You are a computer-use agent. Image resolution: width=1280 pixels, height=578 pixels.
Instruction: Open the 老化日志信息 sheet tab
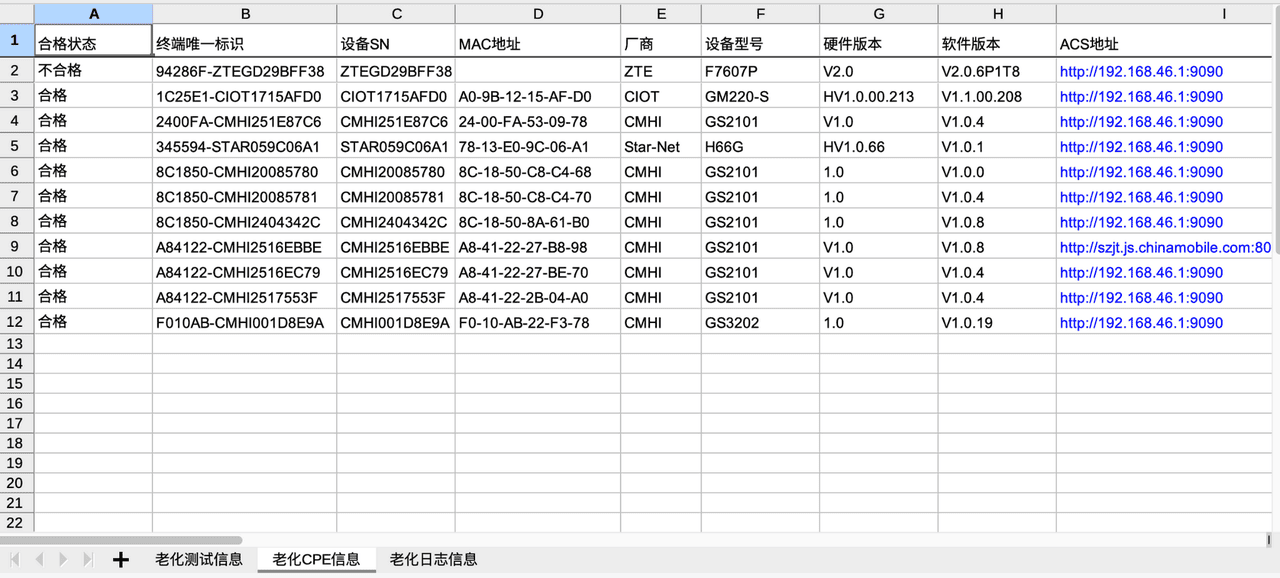point(433,560)
